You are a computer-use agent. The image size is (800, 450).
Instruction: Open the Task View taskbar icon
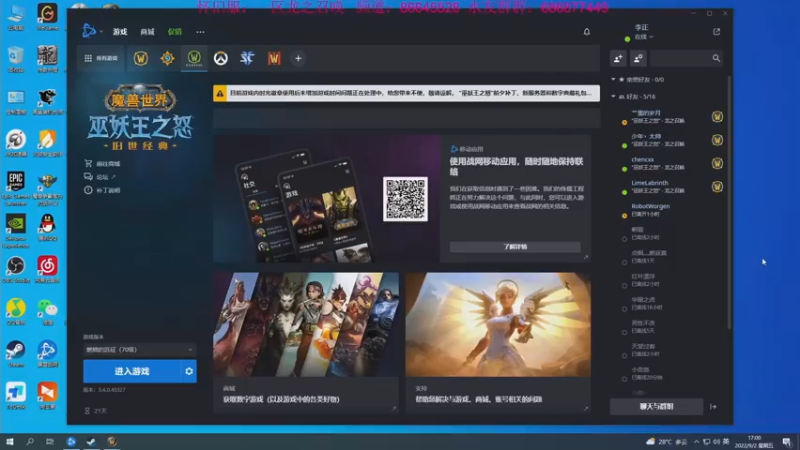(49, 441)
